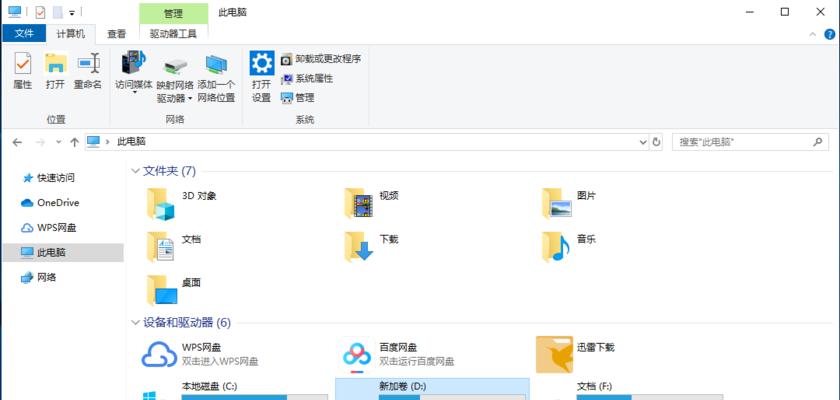Click the quick access toolbar New folder icon
Viewport: 840px width, 400px height.
click(57, 12)
